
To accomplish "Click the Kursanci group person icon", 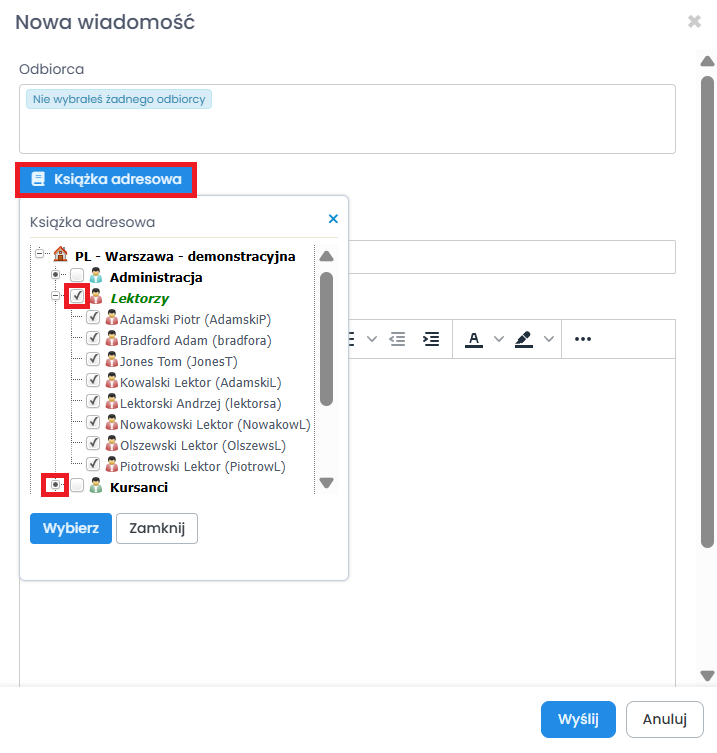I will [x=96, y=486].
